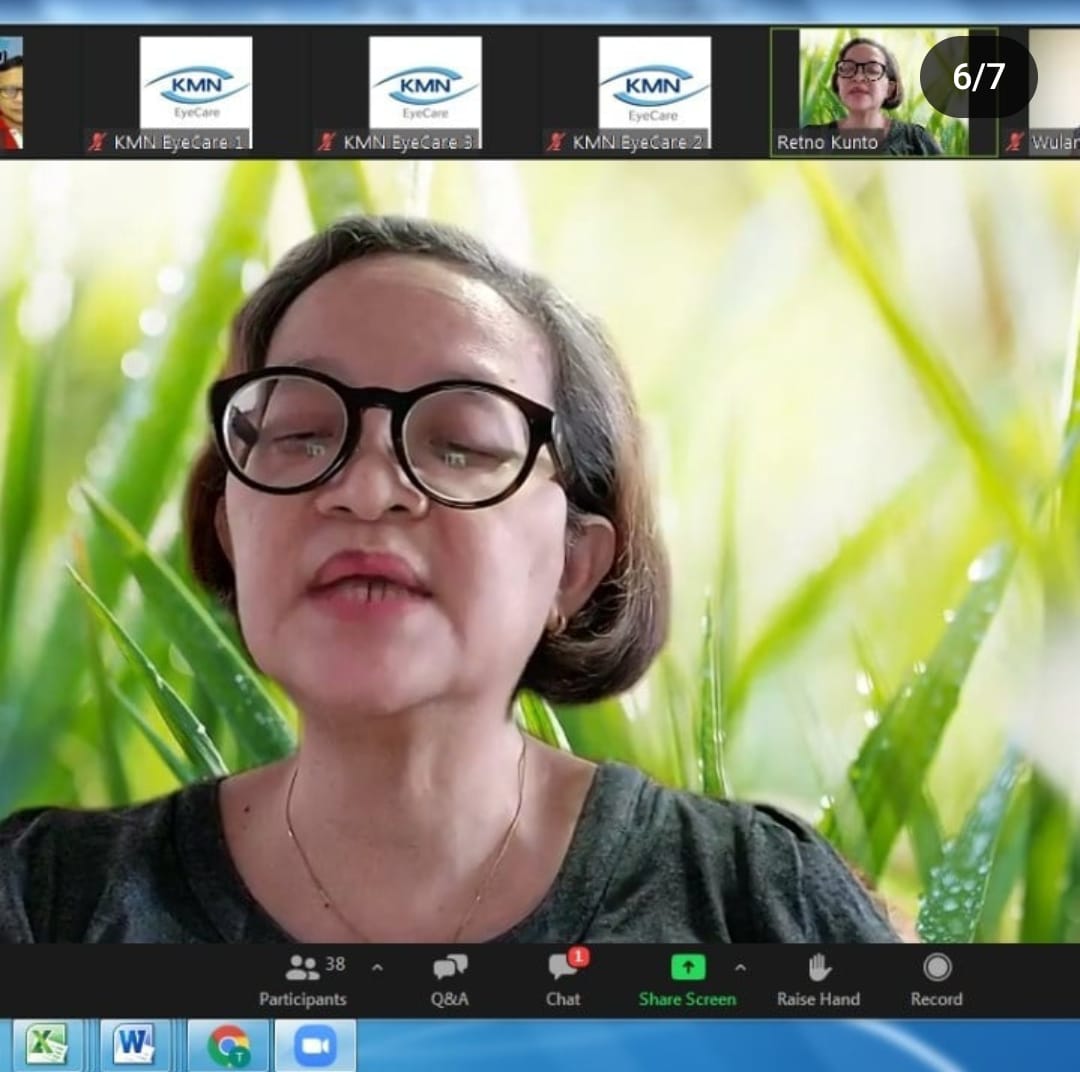Switch to Google Chrome in taskbar
Screen dimensions: 1080x1072
(x=228, y=1046)
